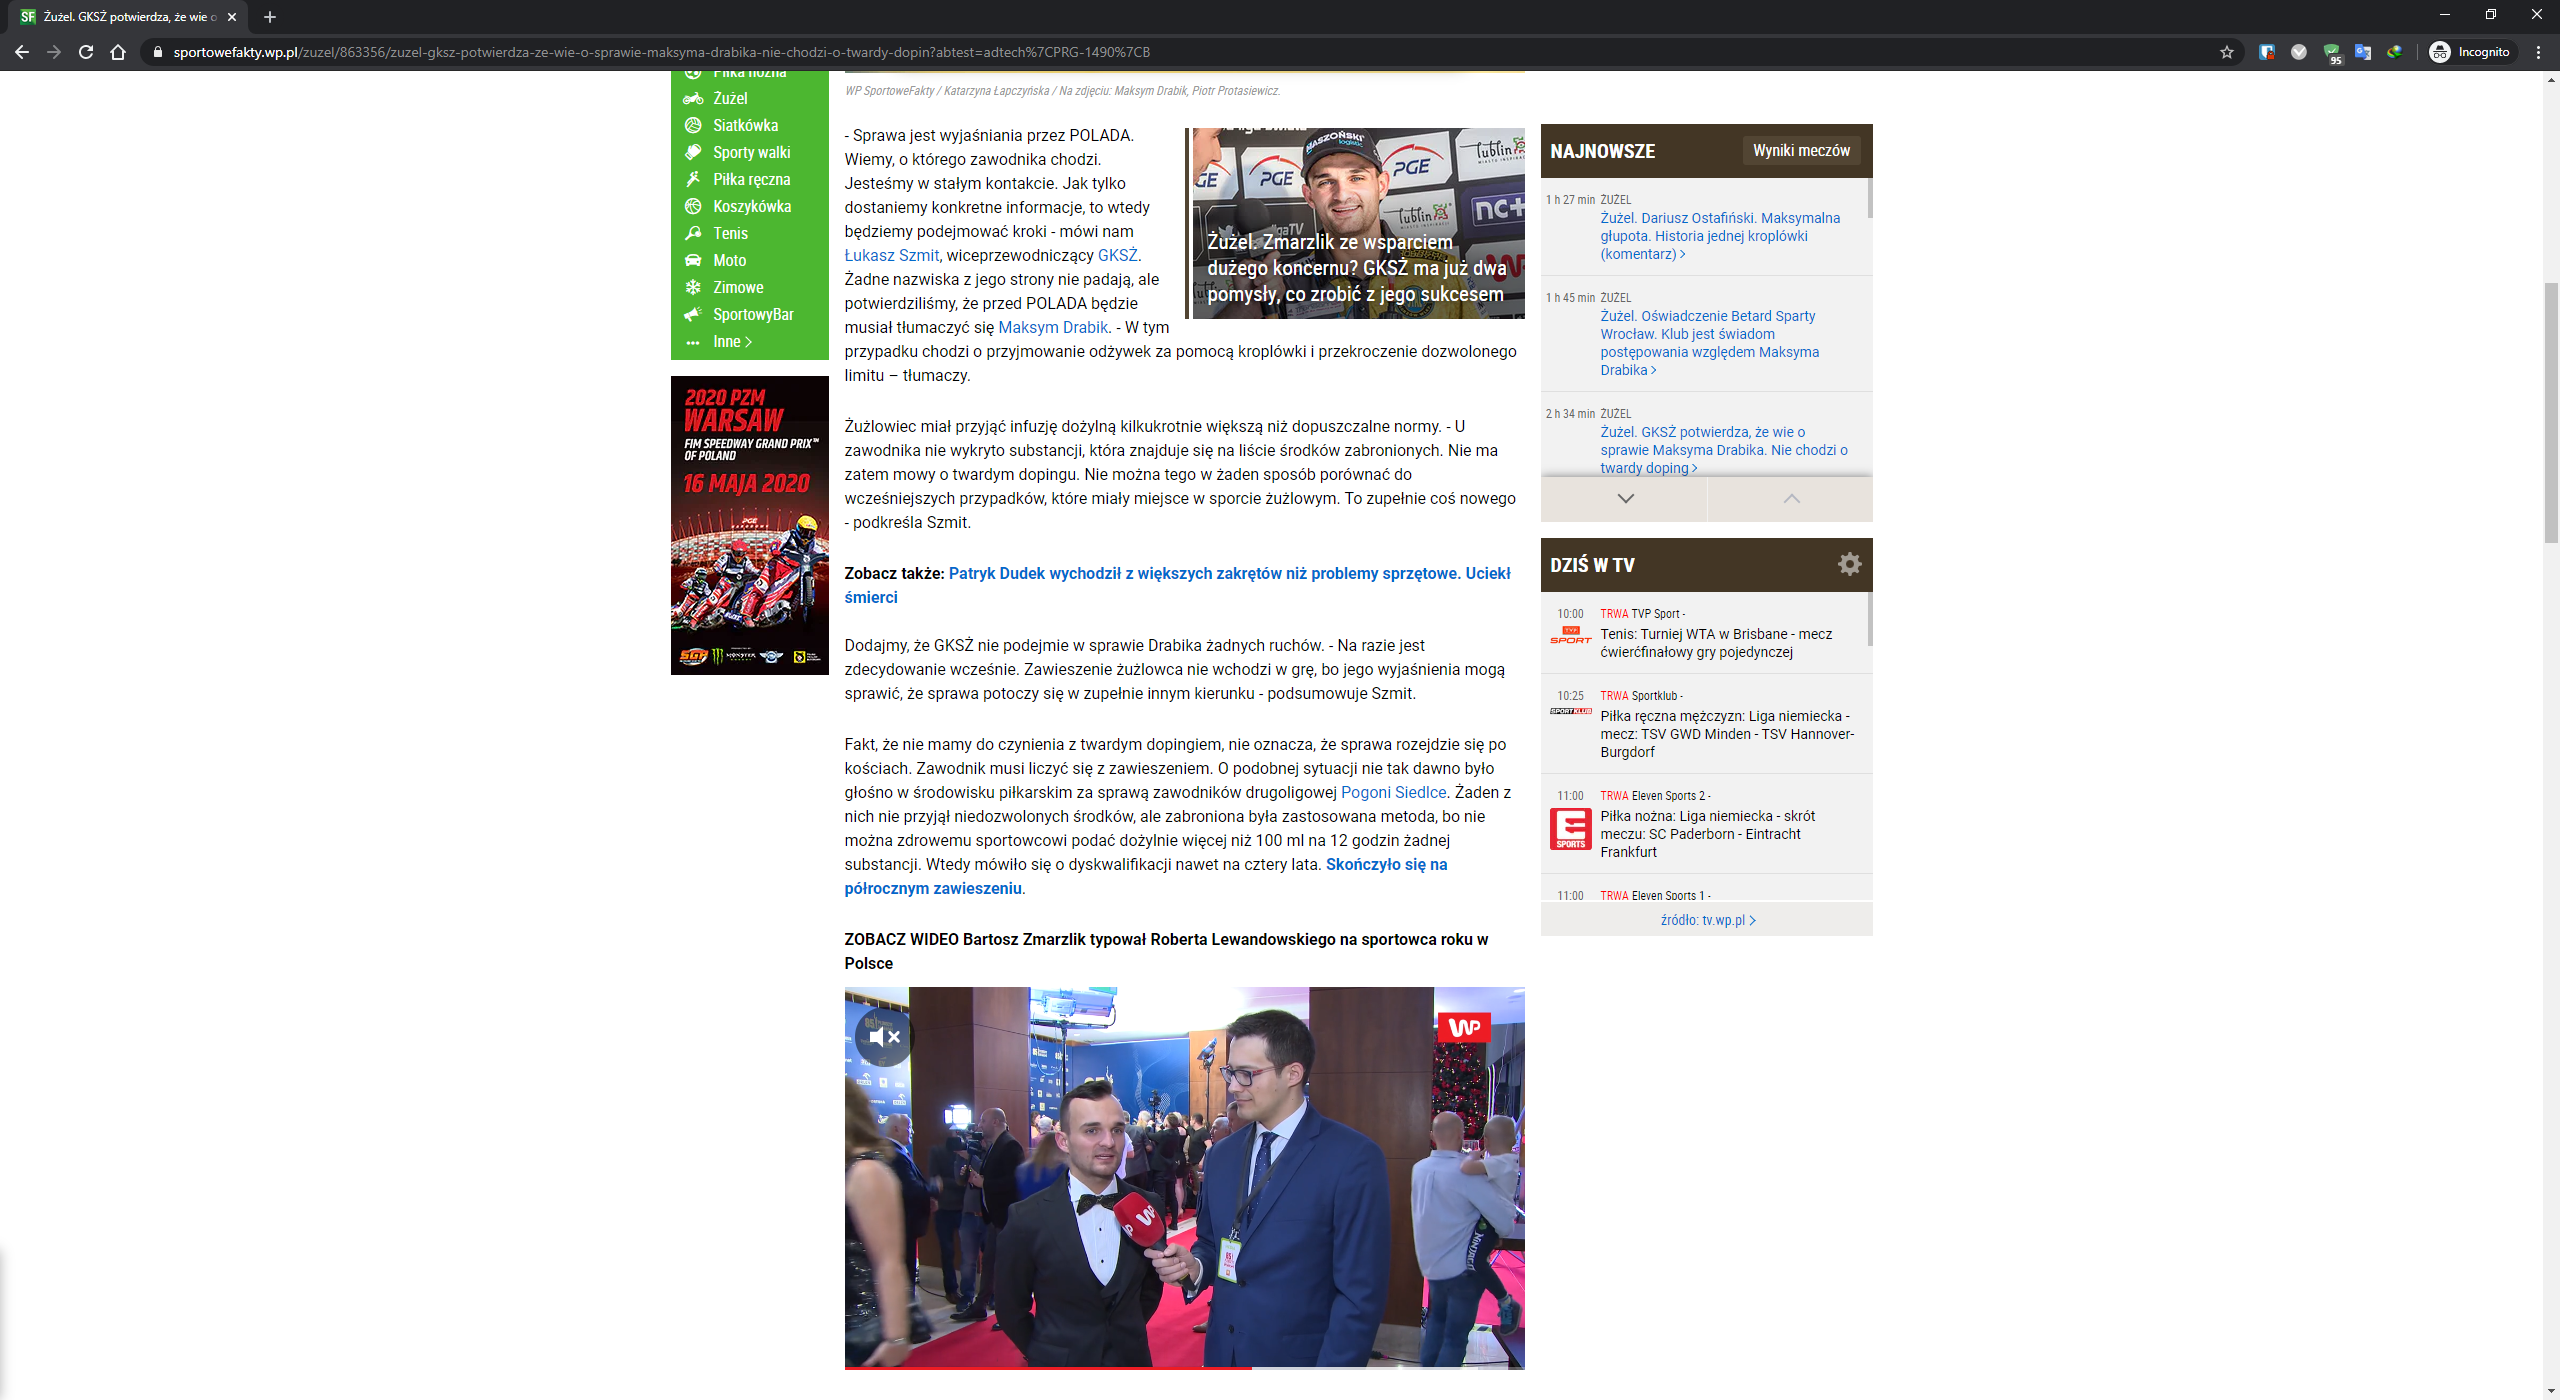Screen dimensions: 2560x1400
Task: Click the Sporty walki glove icon
Action: [695, 152]
